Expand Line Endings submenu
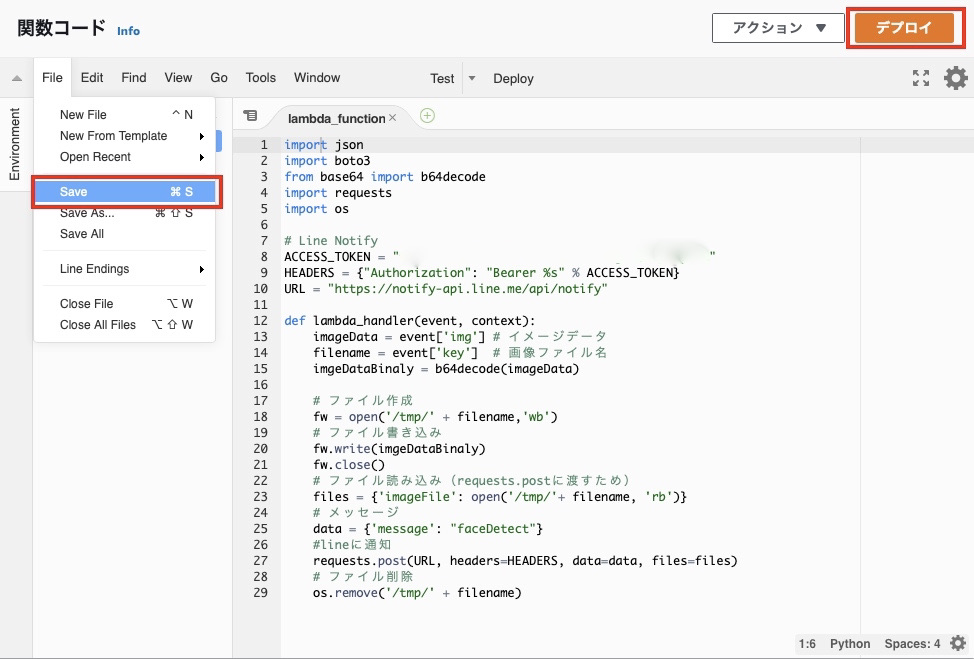The width and height of the screenshot is (974, 659). 125,269
